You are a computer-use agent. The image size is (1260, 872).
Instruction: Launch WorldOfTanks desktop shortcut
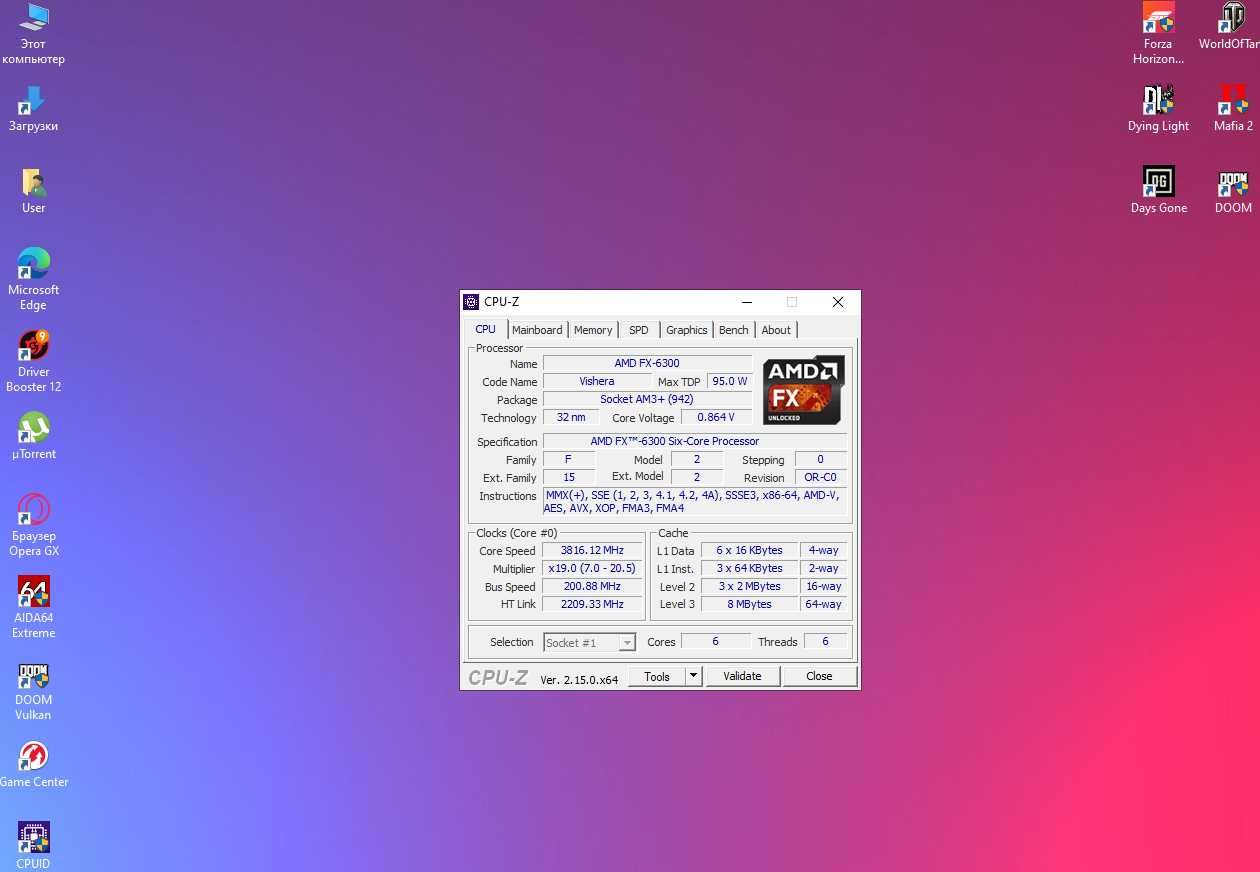tap(1231, 27)
